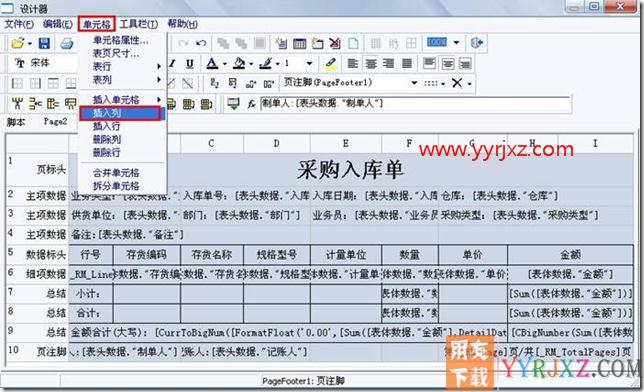Screen dimensions: 644x392
Task: Click the fx formula icon
Action: click(251, 104)
